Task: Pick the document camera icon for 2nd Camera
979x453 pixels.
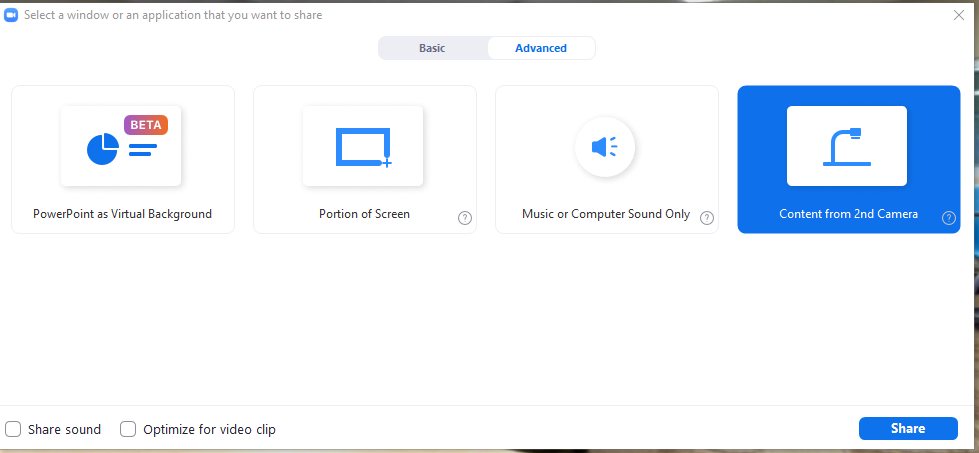Action: pos(846,146)
